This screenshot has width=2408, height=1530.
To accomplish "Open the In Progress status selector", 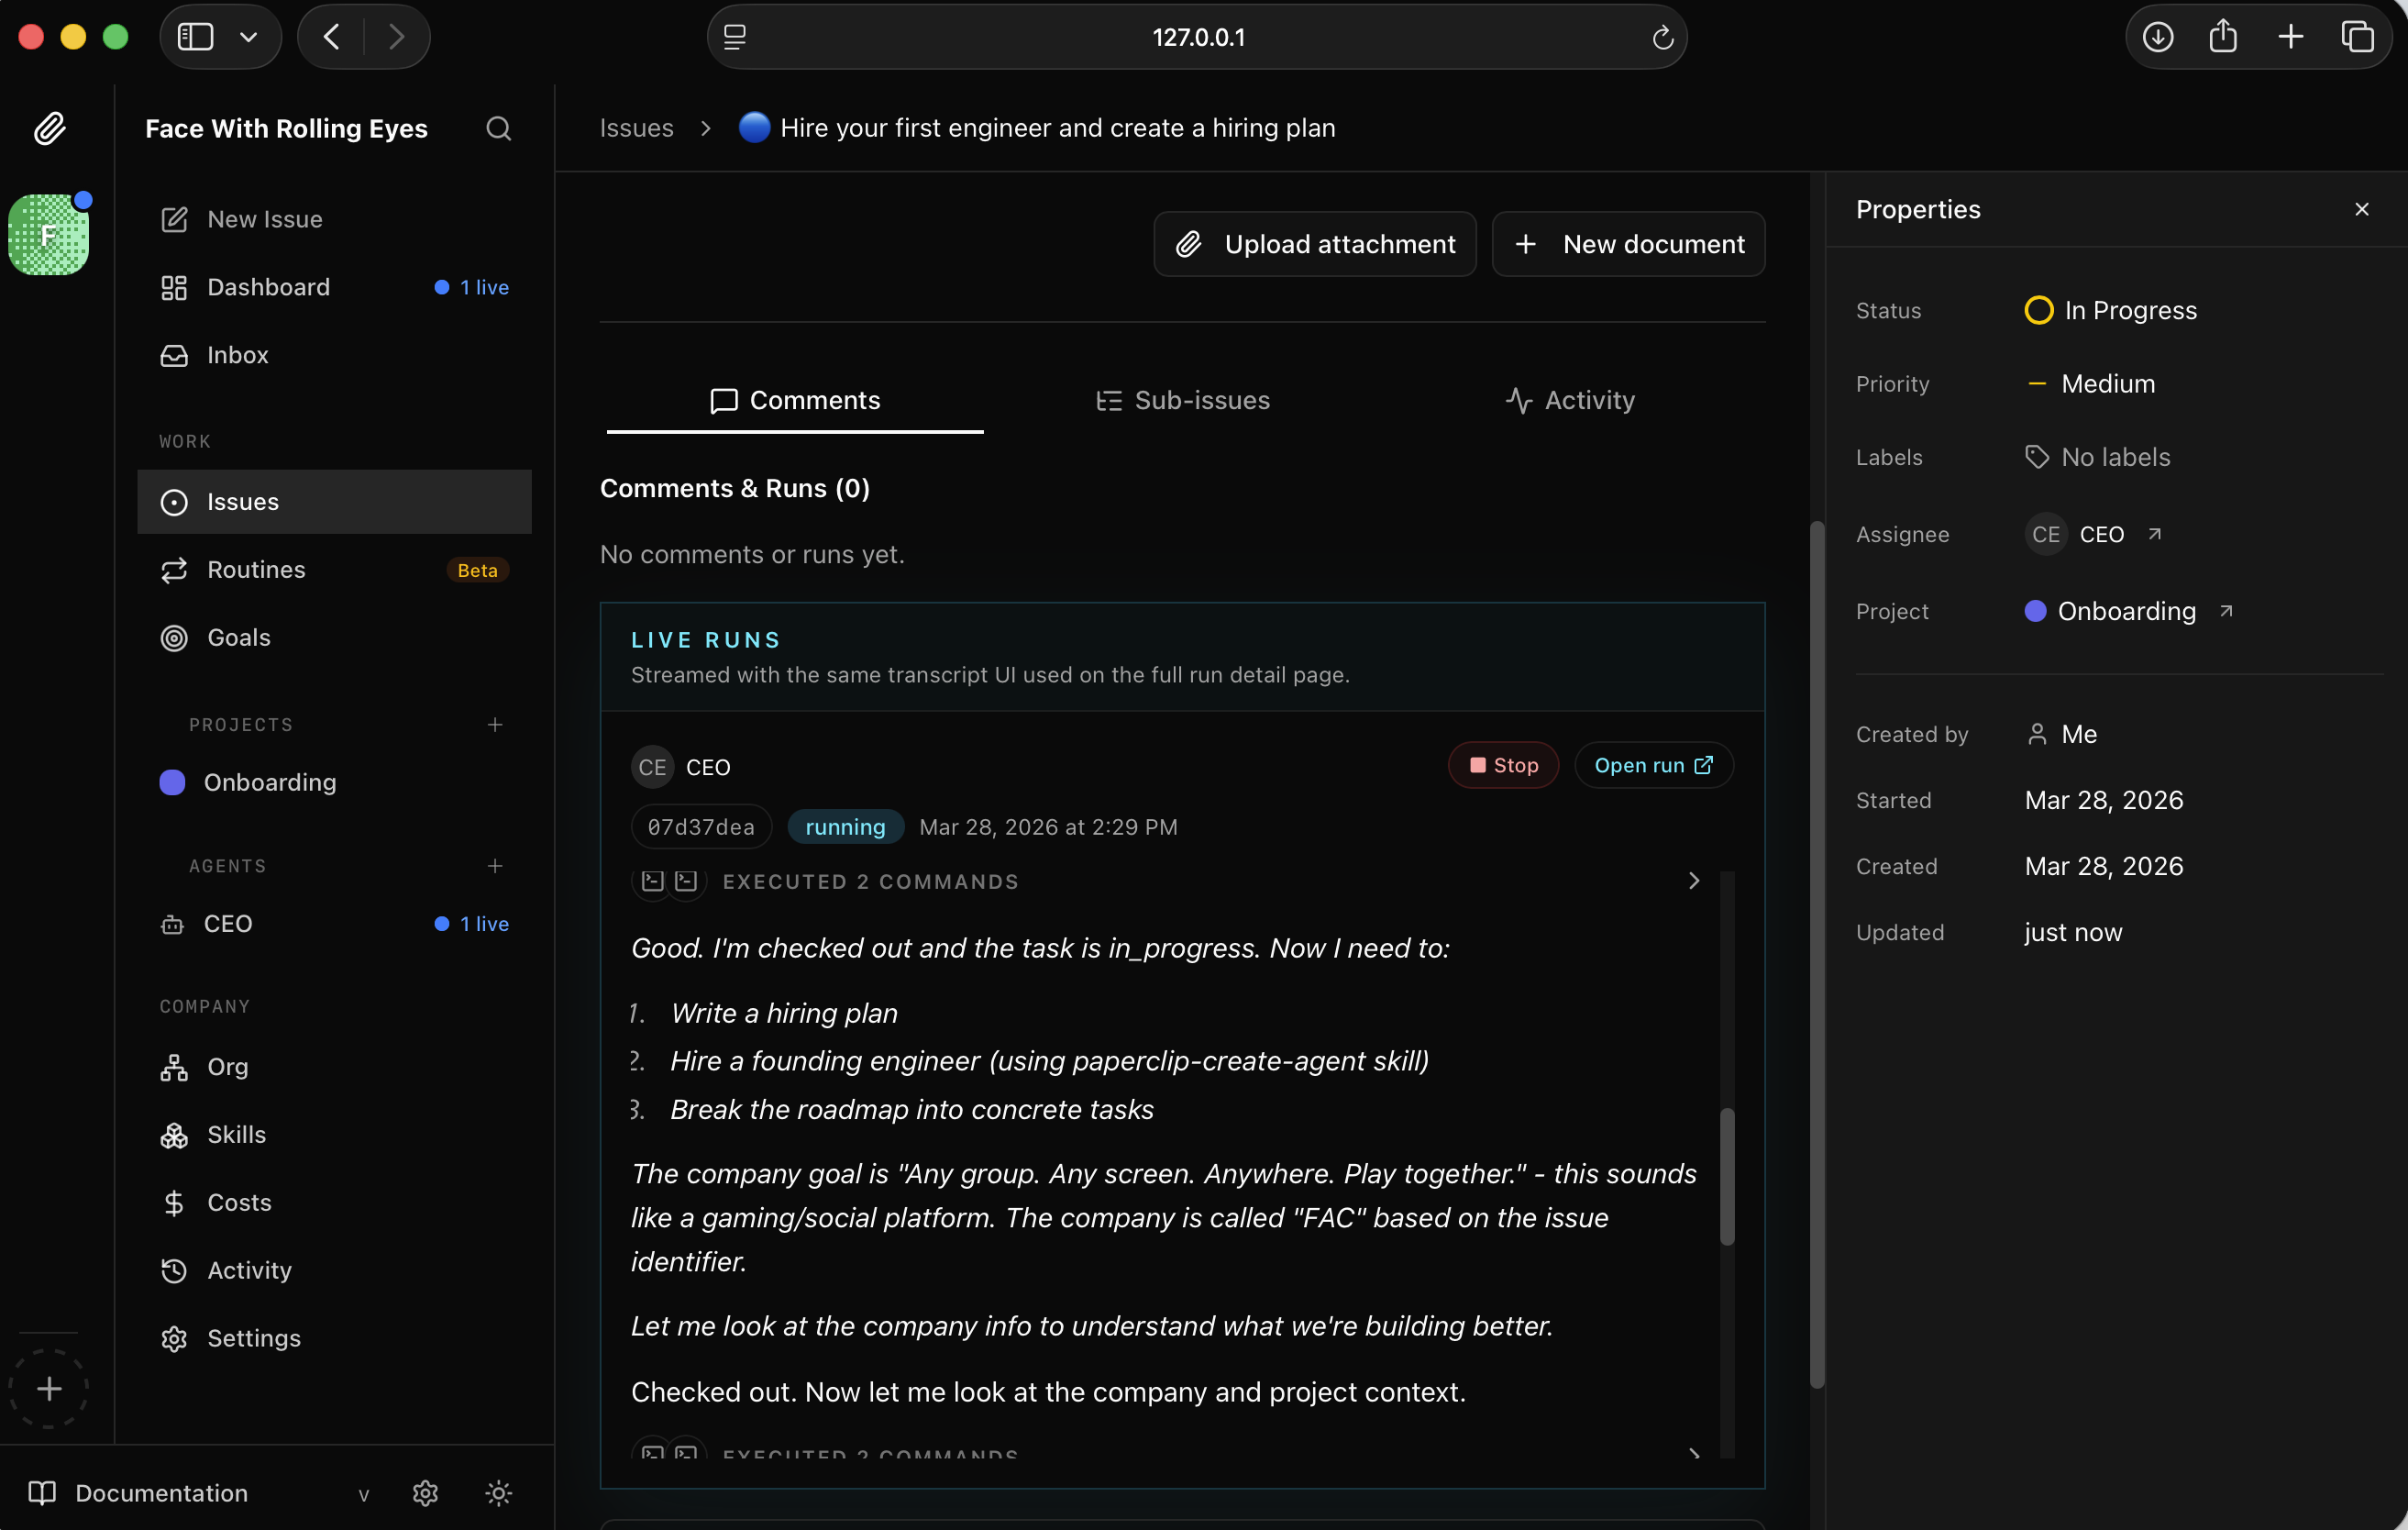I will click(2111, 310).
